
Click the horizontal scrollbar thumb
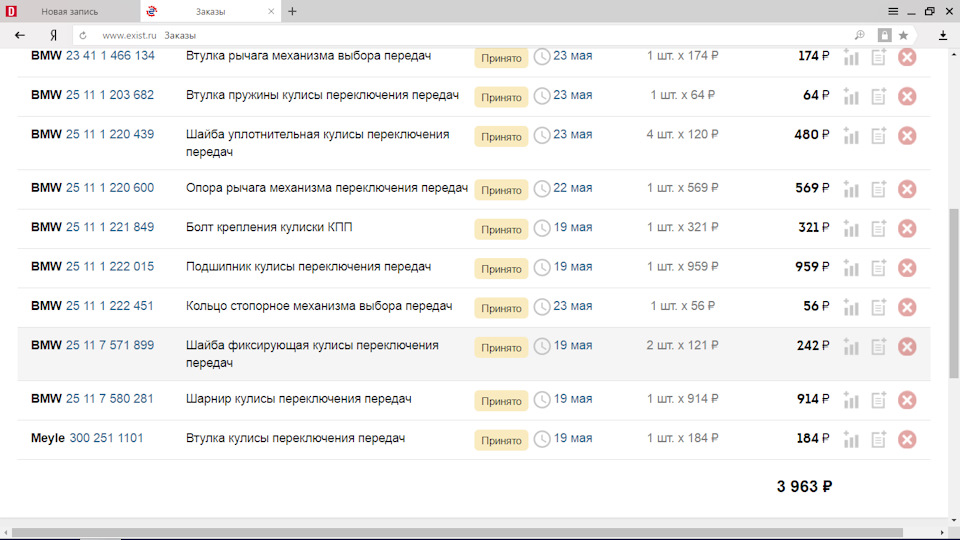(x=457, y=533)
